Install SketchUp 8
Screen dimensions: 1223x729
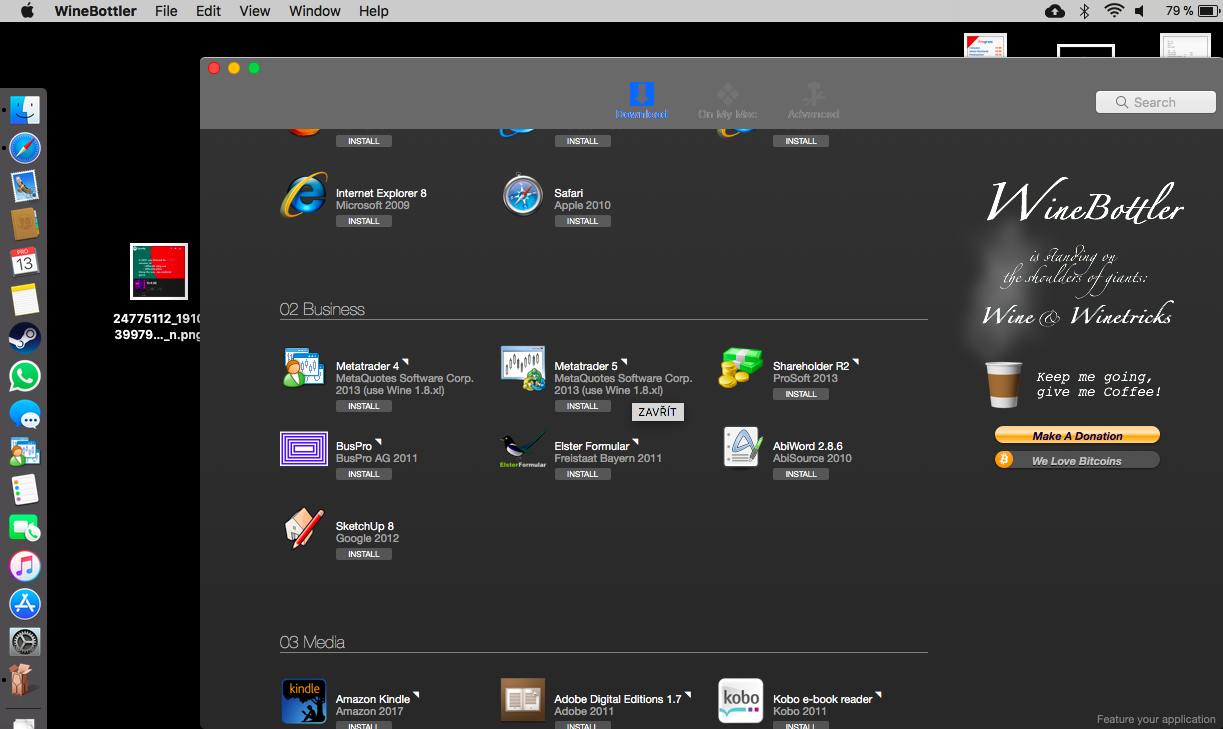pyautogui.click(x=364, y=554)
